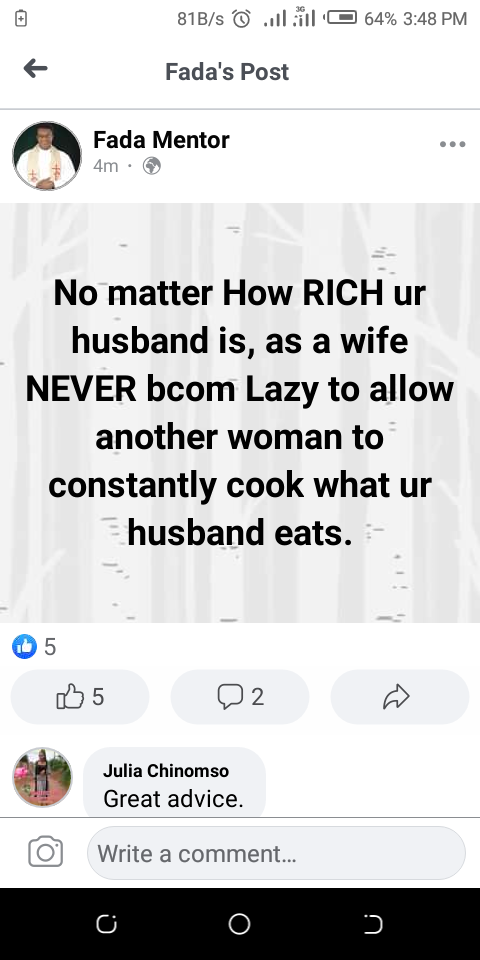Tap the back arrow in header
Image resolution: width=480 pixels, height=960 pixels.
(x=36, y=69)
